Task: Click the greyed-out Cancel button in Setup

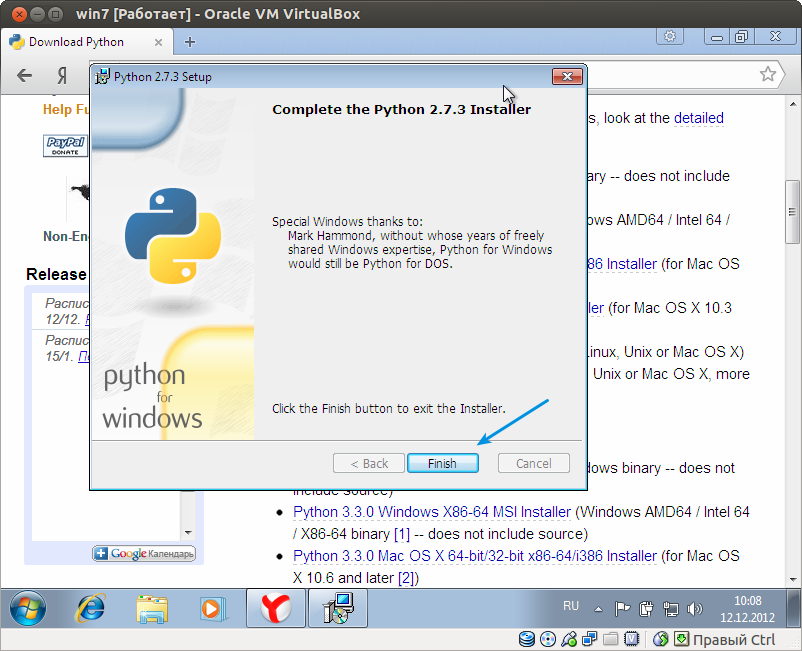Action: (533, 463)
